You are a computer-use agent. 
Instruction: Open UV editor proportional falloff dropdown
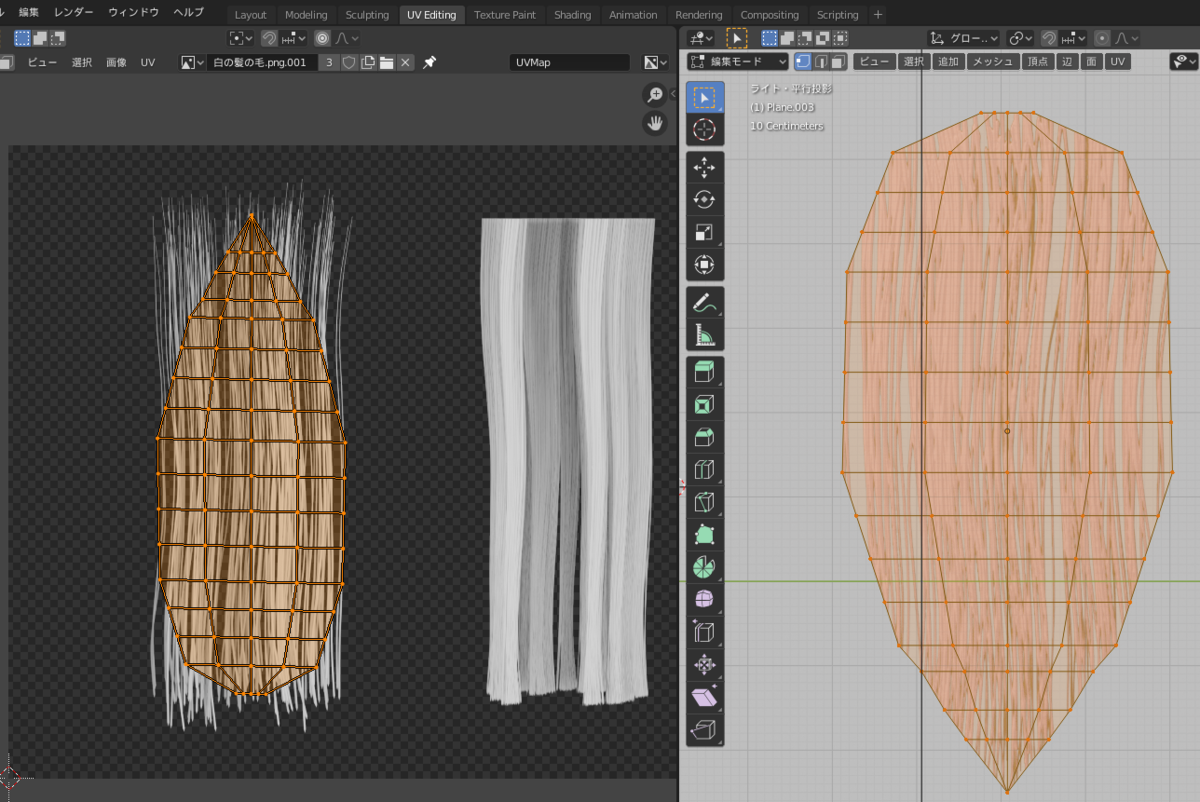347,38
